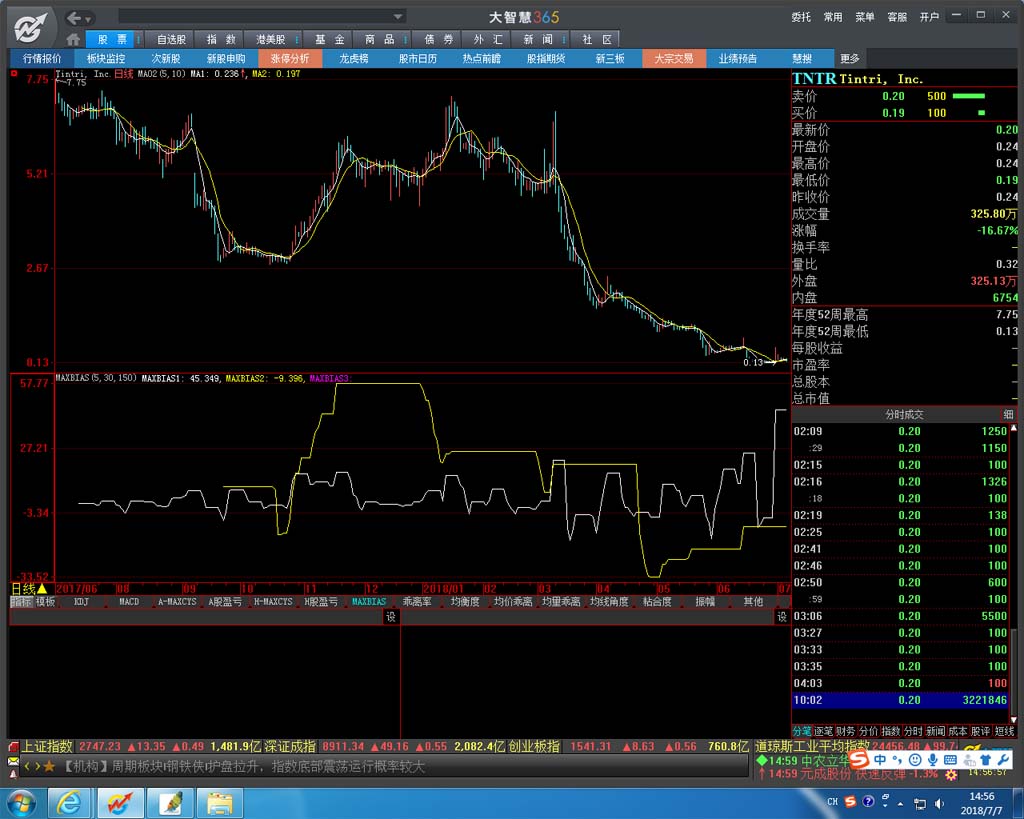The height and width of the screenshot is (819, 1024).
Task: Select the 10:02 trade row
Action: pyautogui.click(x=901, y=700)
